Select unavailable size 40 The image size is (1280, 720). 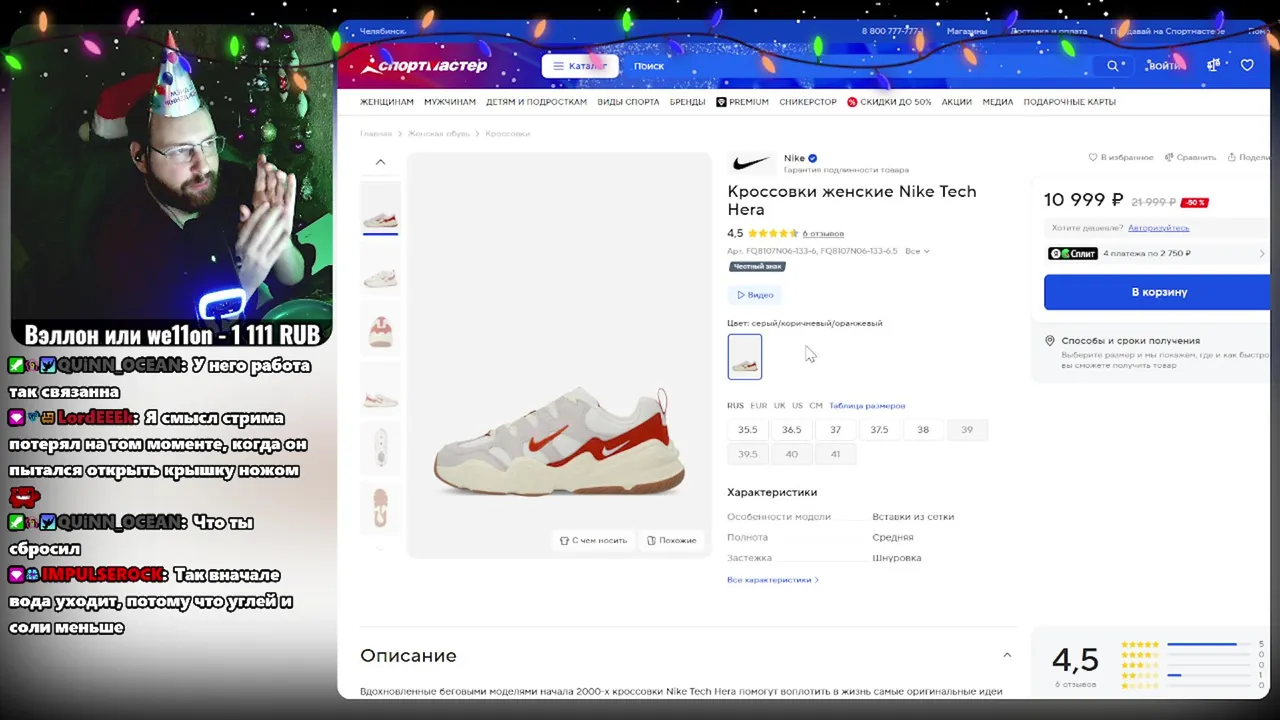792,454
